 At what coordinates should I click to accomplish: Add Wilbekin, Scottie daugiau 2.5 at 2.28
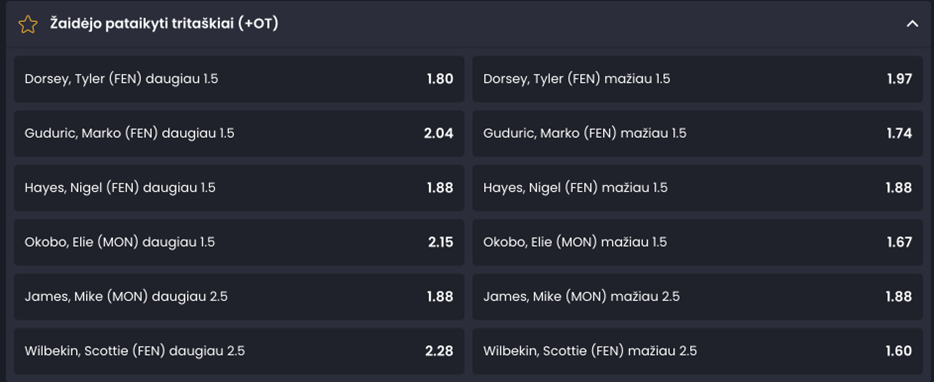[239, 351]
